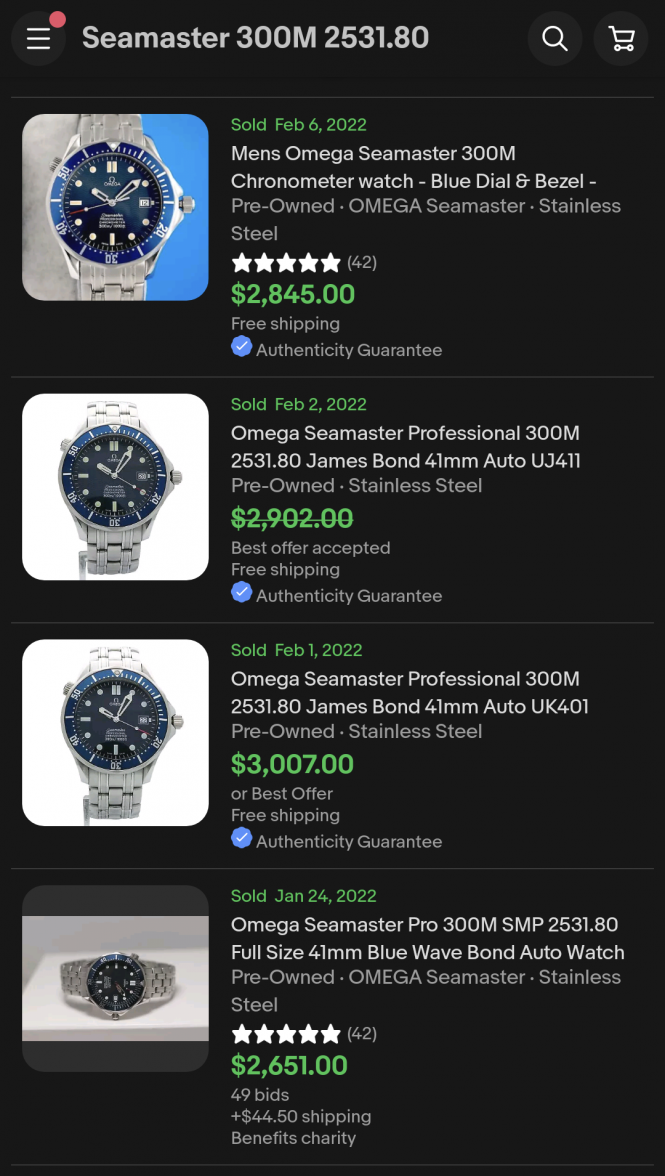Tap the $3,007.00 price
This screenshot has width=665, height=1176.
(x=292, y=764)
